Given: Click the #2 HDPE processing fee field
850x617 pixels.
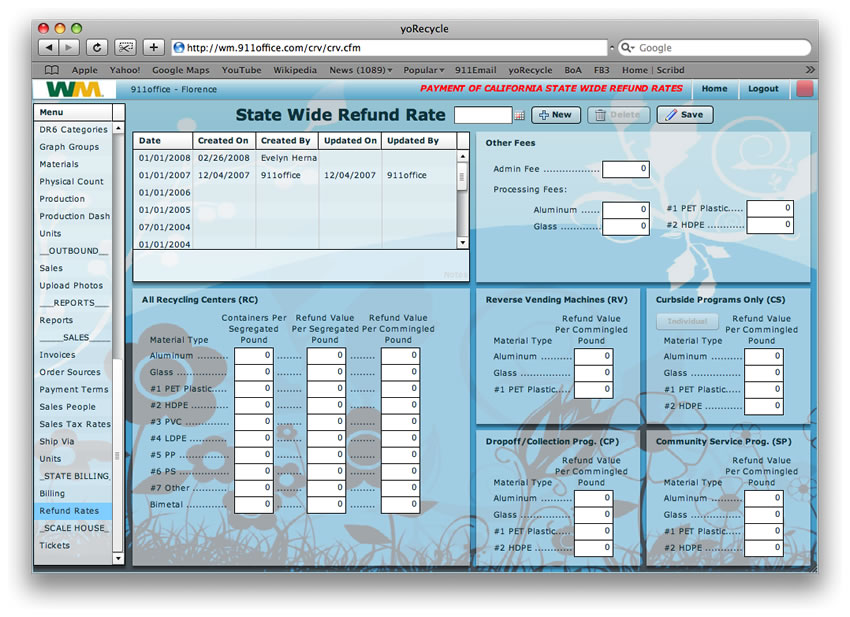Looking at the screenshot, I should click(770, 225).
